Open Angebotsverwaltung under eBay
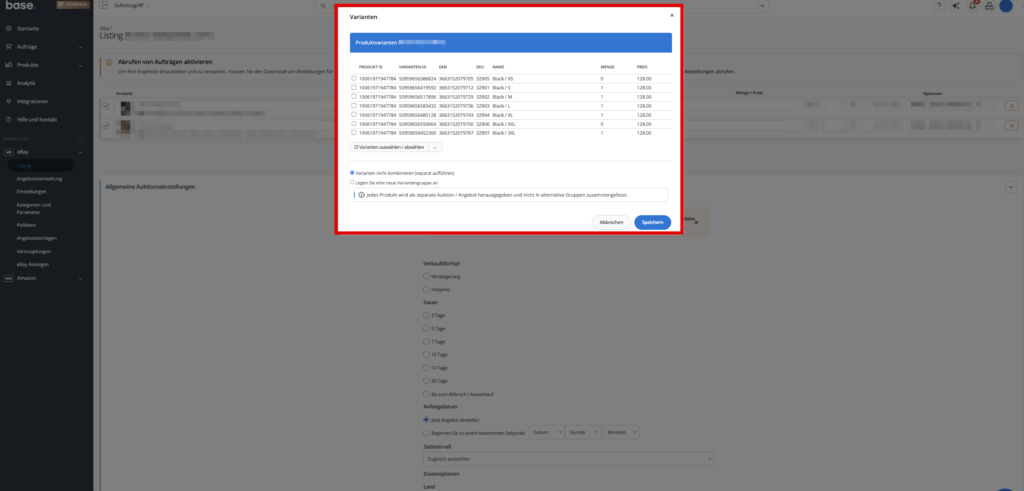Screen dimensions: 1024x491 [x=39, y=179]
